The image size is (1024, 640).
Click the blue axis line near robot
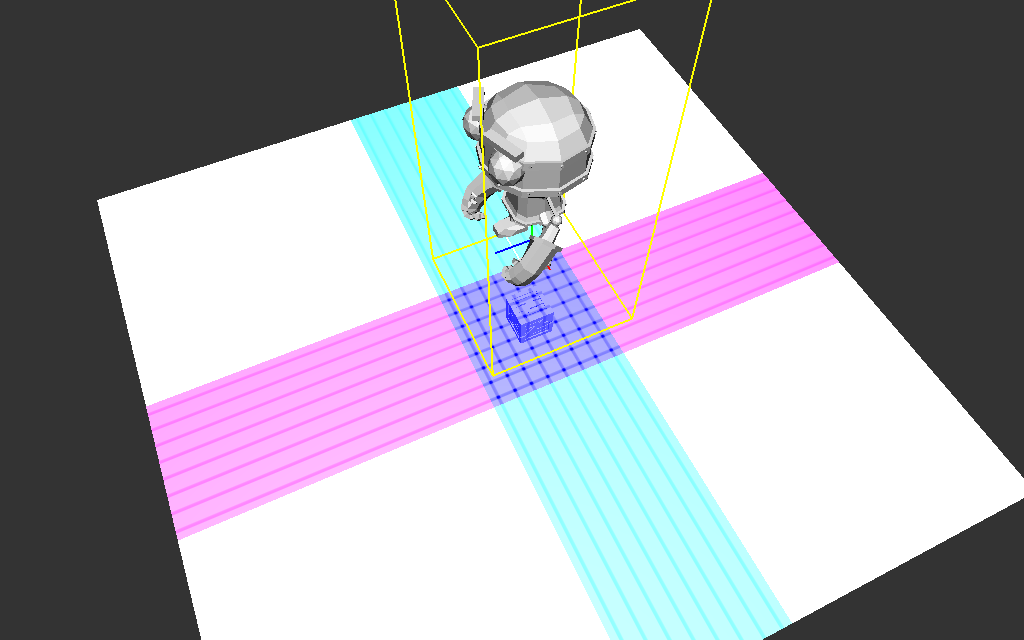[512, 246]
